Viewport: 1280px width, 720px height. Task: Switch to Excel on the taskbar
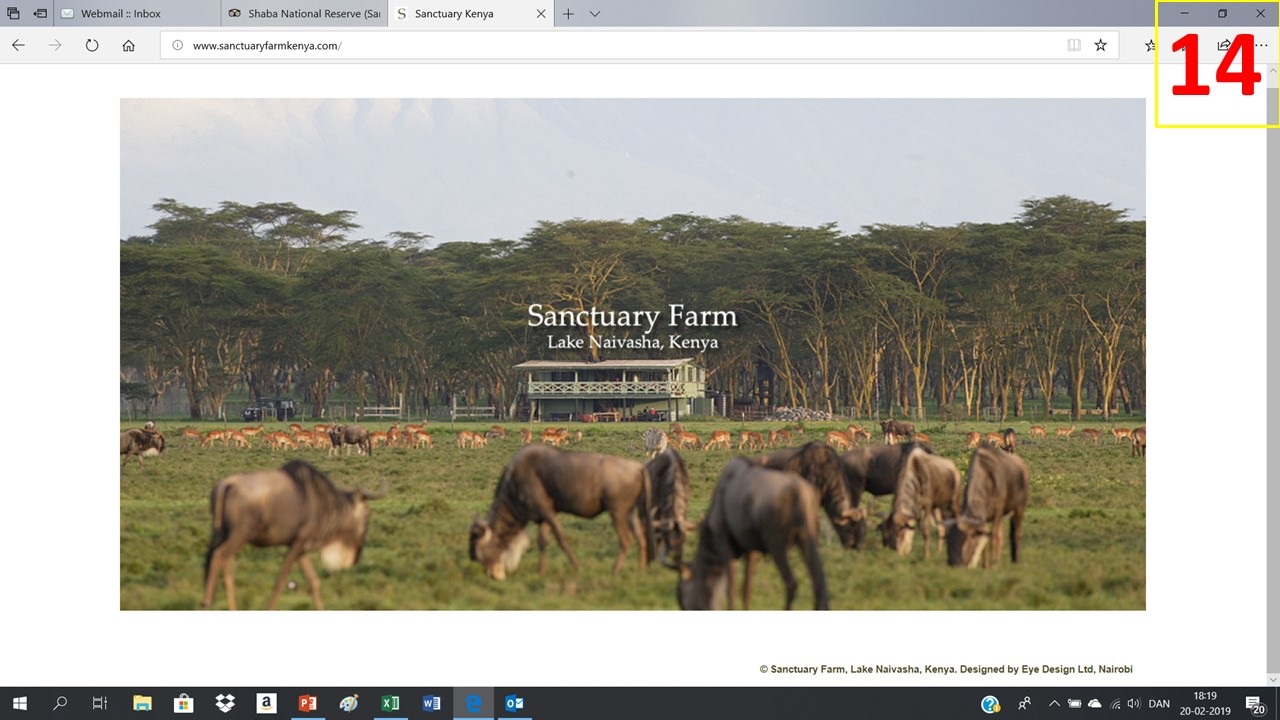(390, 704)
